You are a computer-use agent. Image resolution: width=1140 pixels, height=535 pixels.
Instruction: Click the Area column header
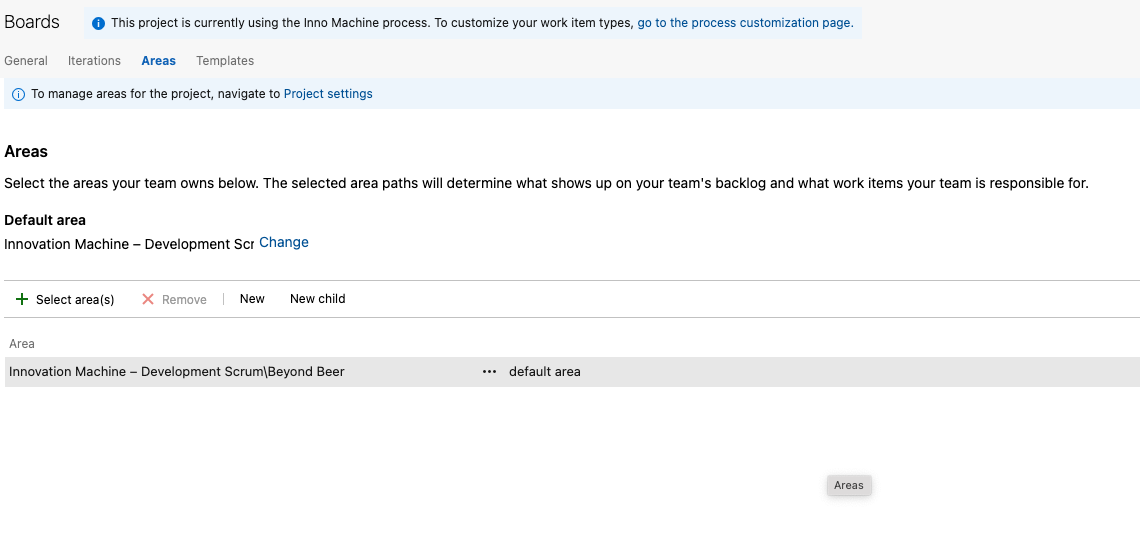22,344
